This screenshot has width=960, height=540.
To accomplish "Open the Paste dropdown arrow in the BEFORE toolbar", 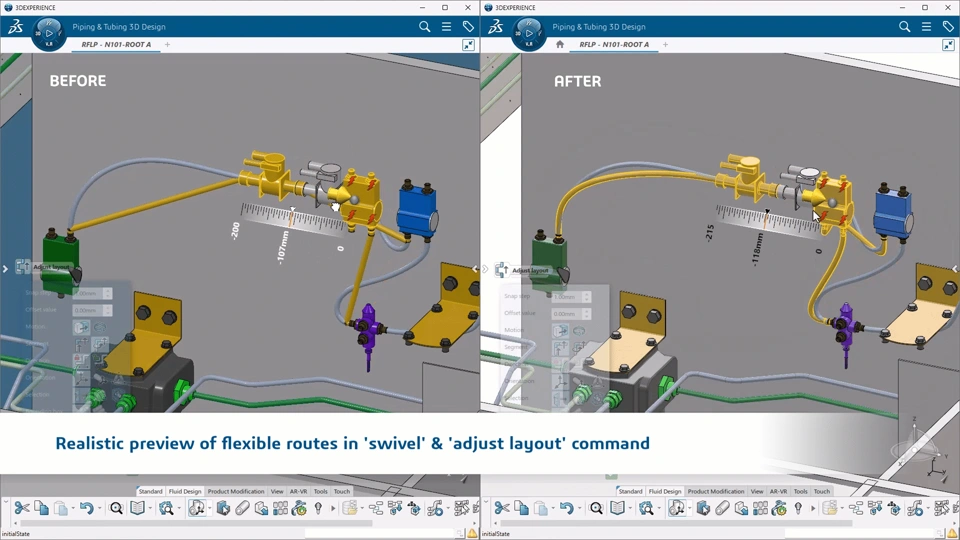I will 72,508.
